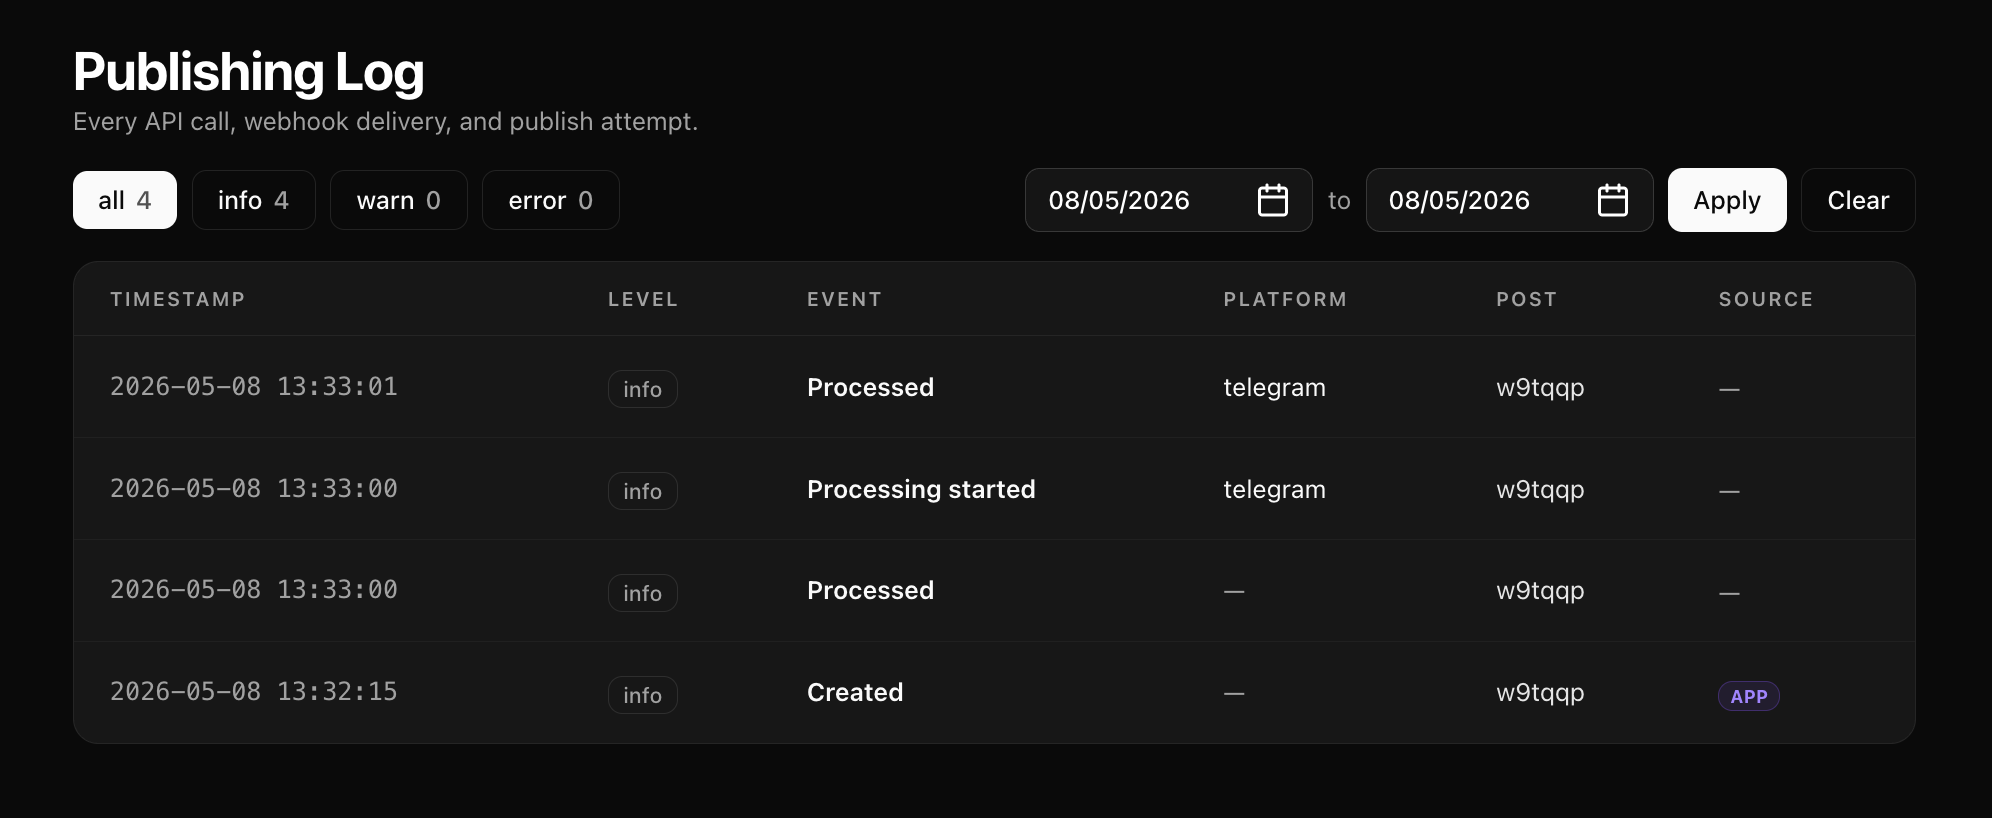Screen dimensions: 1992x818
Task: Focus the start date input field
Action: tap(1168, 200)
